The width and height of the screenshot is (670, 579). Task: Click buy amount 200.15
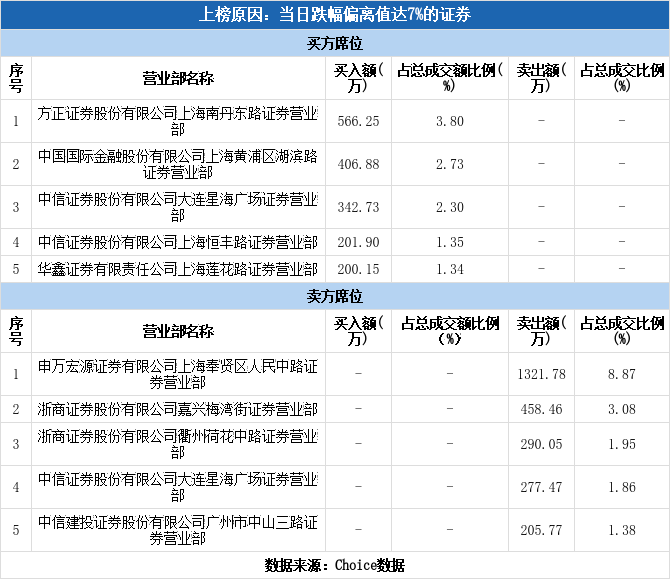click(x=358, y=269)
